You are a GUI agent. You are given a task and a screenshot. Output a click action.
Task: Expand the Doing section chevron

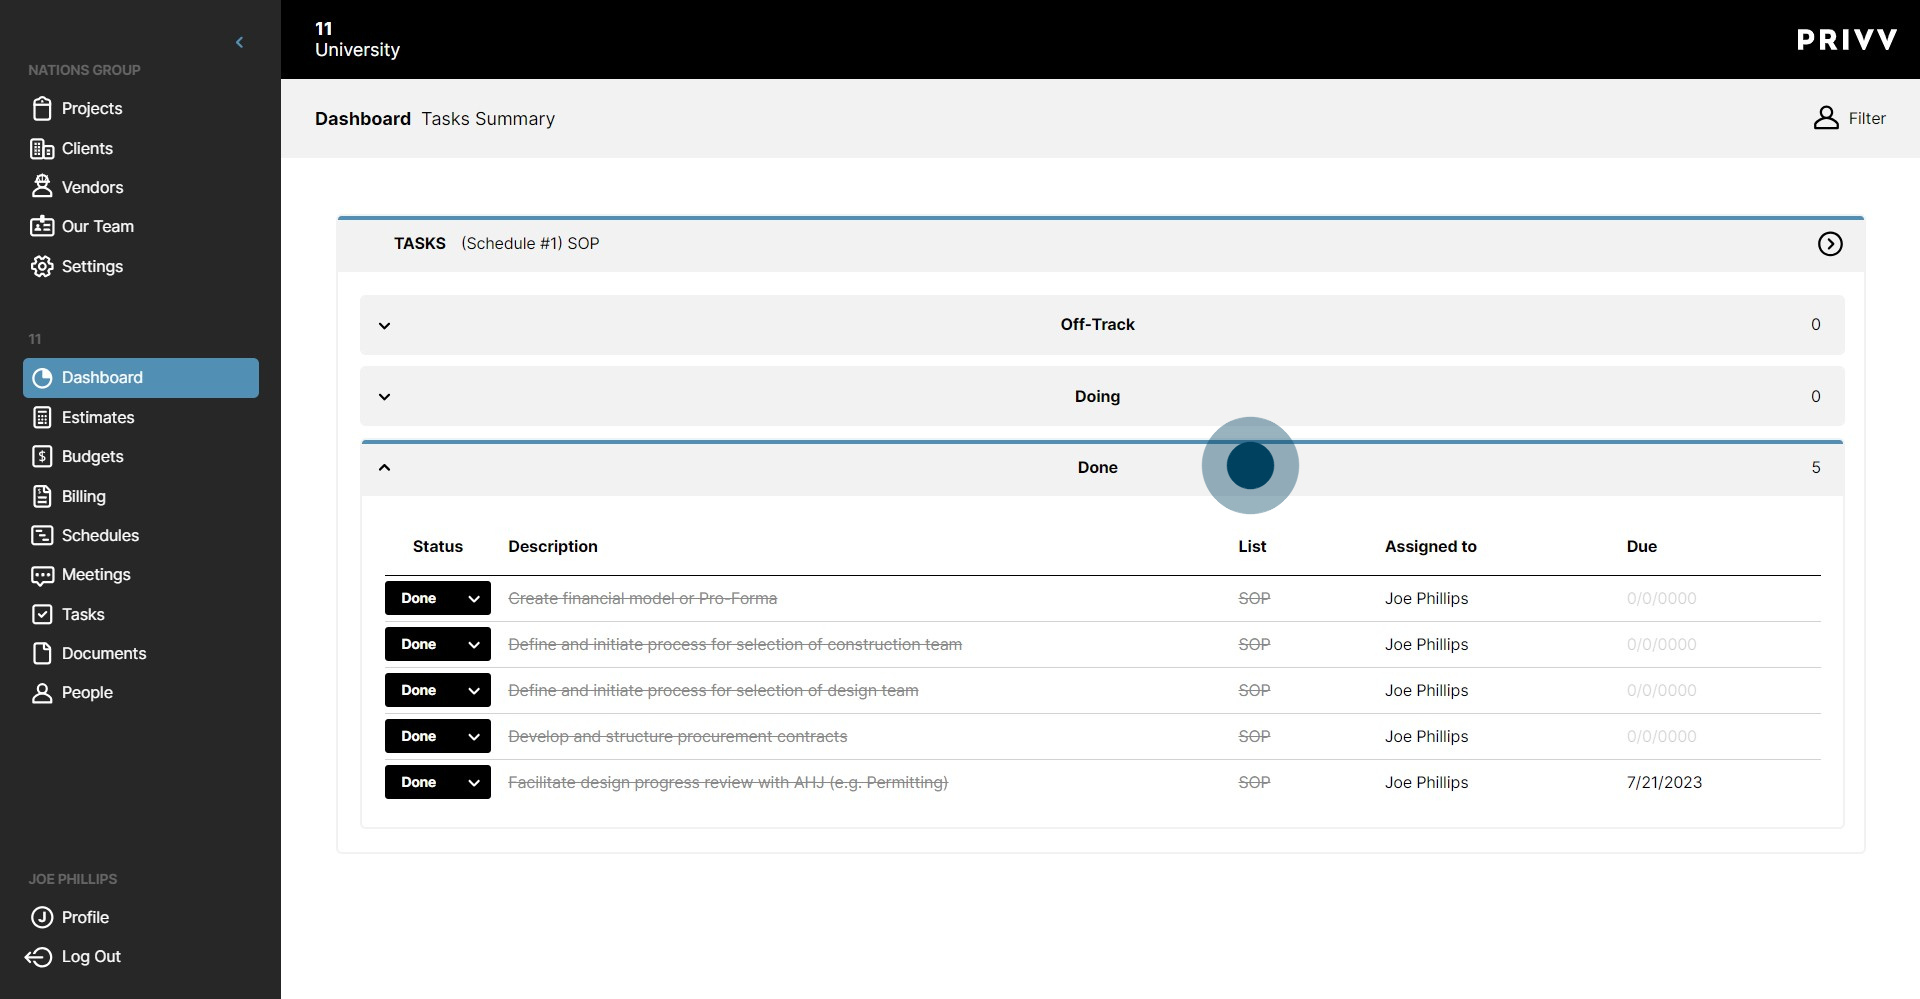pyautogui.click(x=384, y=397)
